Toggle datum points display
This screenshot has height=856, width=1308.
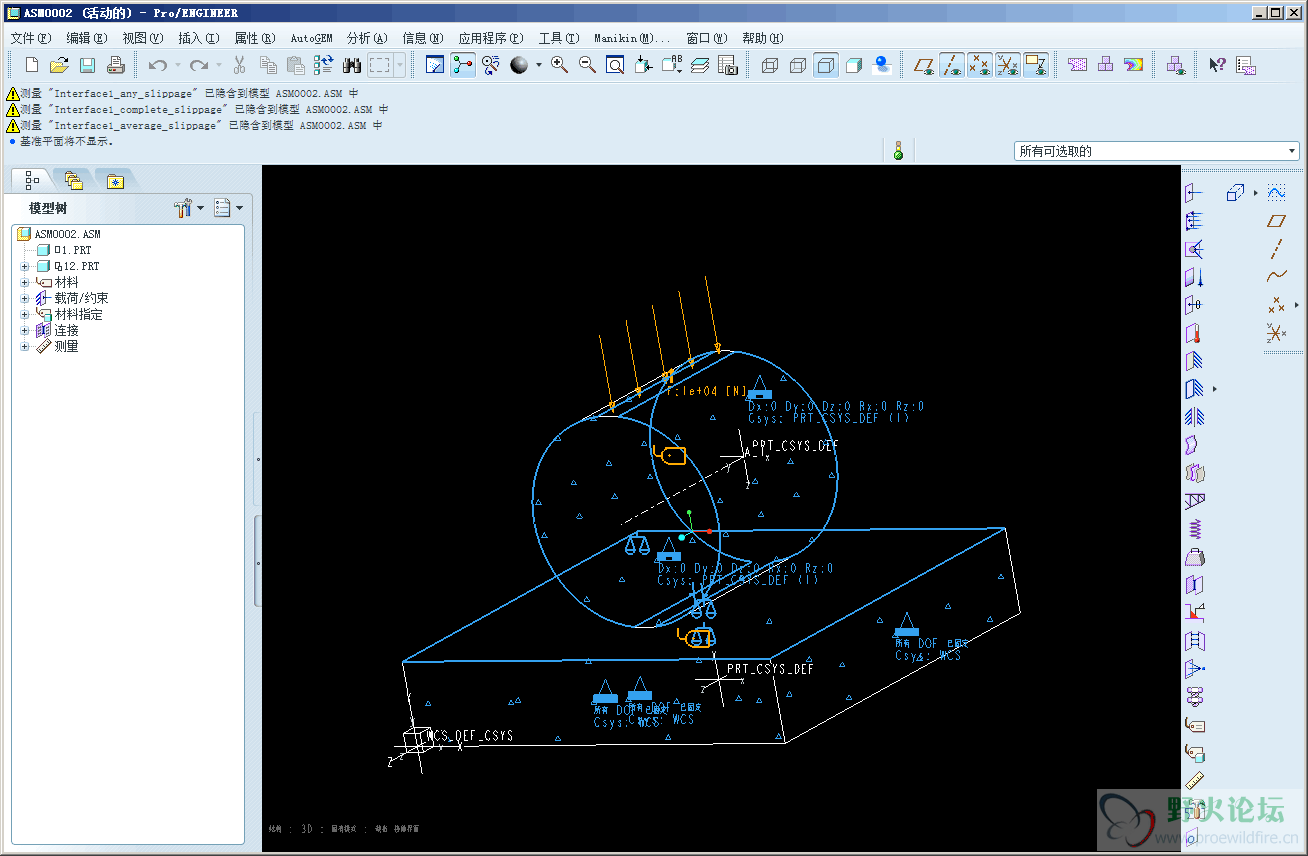click(x=980, y=65)
